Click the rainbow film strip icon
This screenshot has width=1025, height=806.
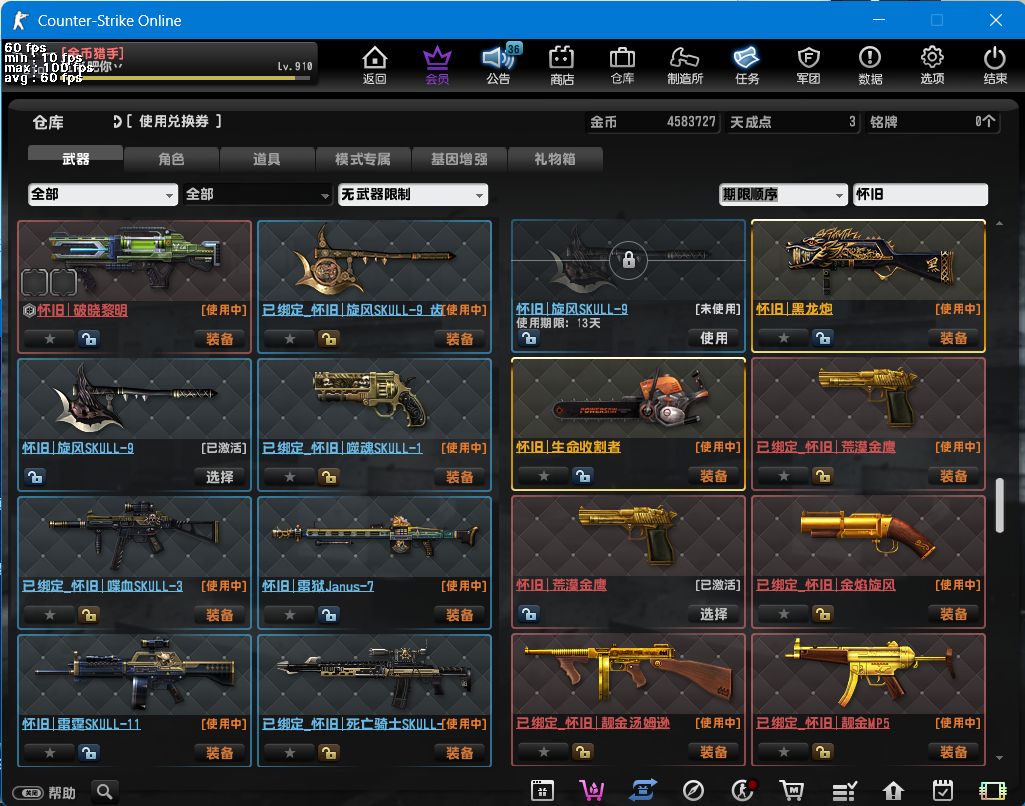(992, 791)
